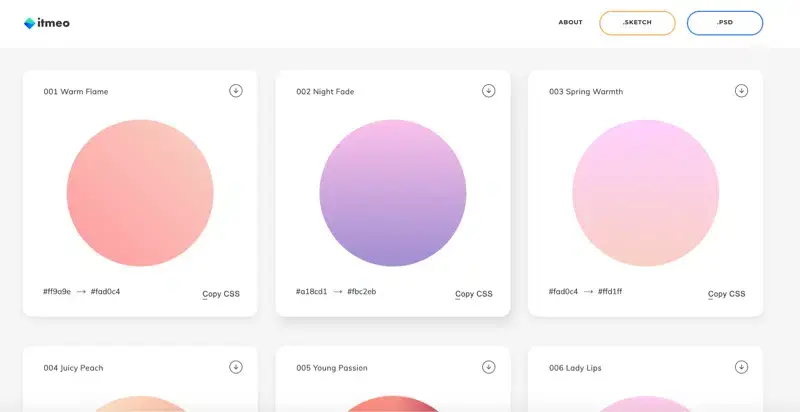Download the 005 Young Passion gradient
The width and height of the screenshot is (800, 412).
click(x=488, y=367)
